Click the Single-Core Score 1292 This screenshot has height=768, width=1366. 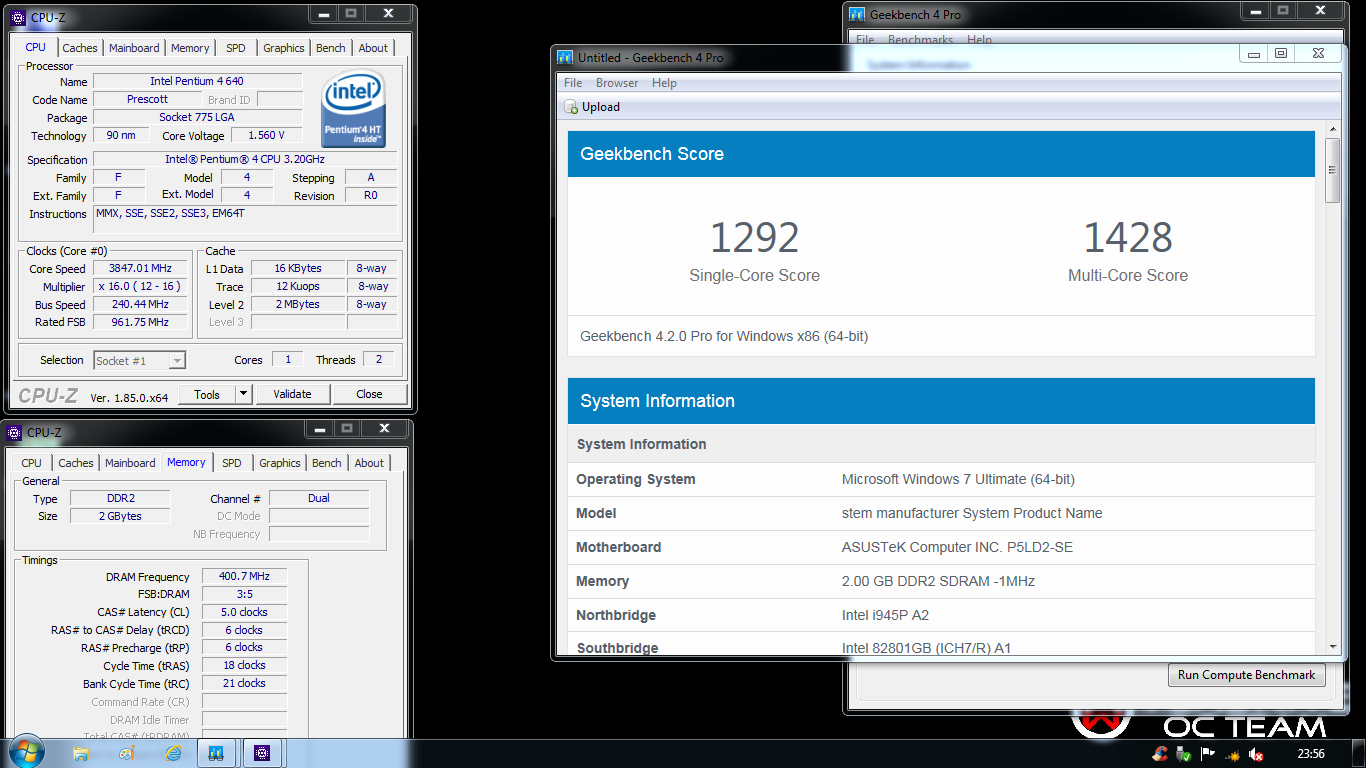coord(754,238)
